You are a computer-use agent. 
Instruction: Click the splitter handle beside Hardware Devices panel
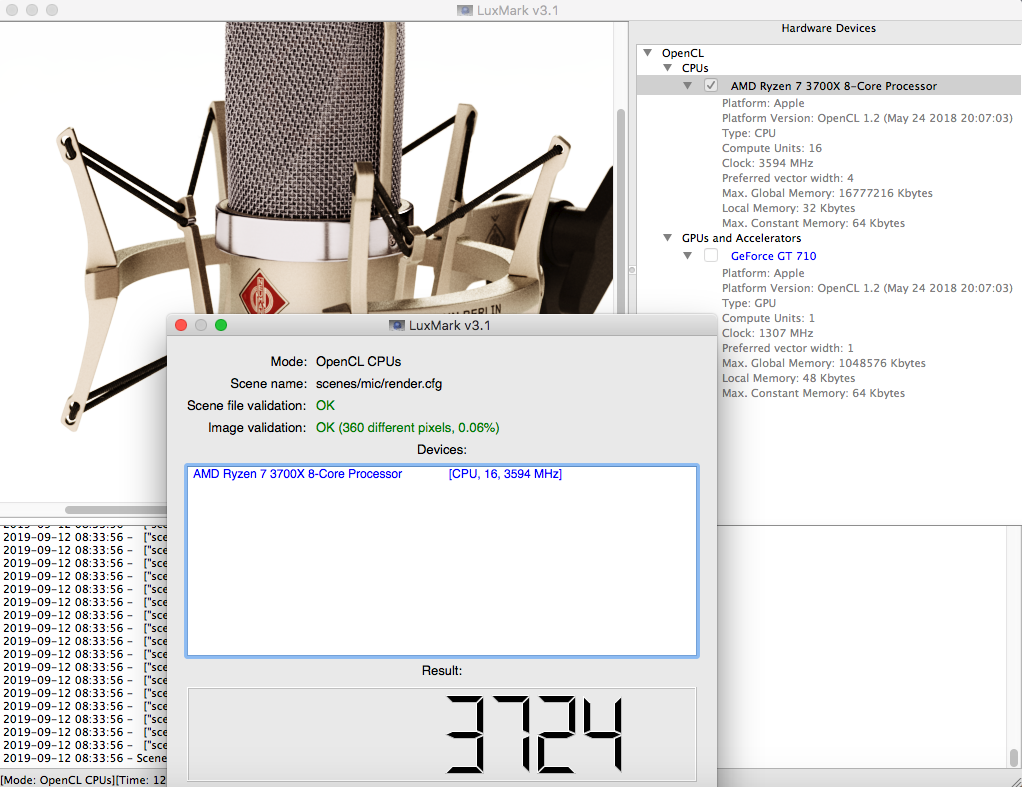pyautogui.click(x=630, y=270)
